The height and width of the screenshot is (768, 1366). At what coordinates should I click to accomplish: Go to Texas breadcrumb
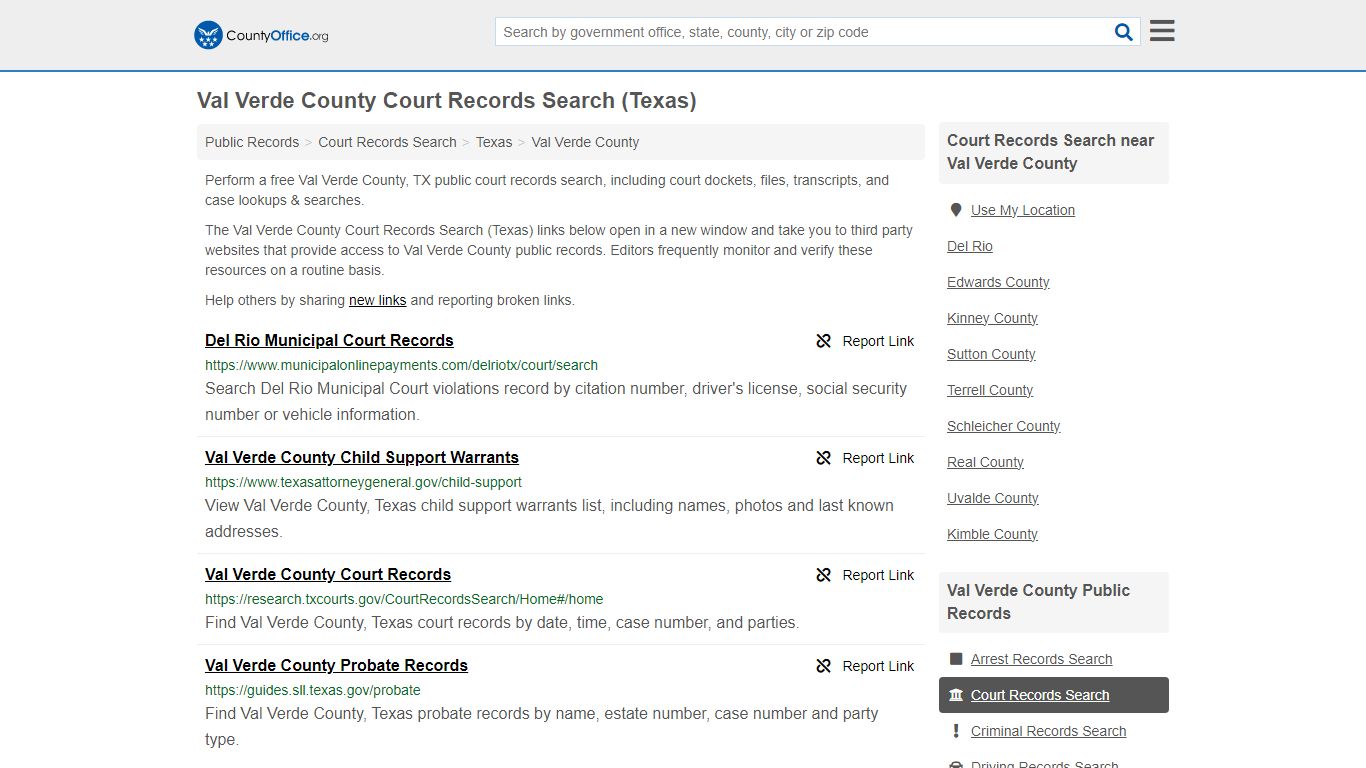click(494, 142)
